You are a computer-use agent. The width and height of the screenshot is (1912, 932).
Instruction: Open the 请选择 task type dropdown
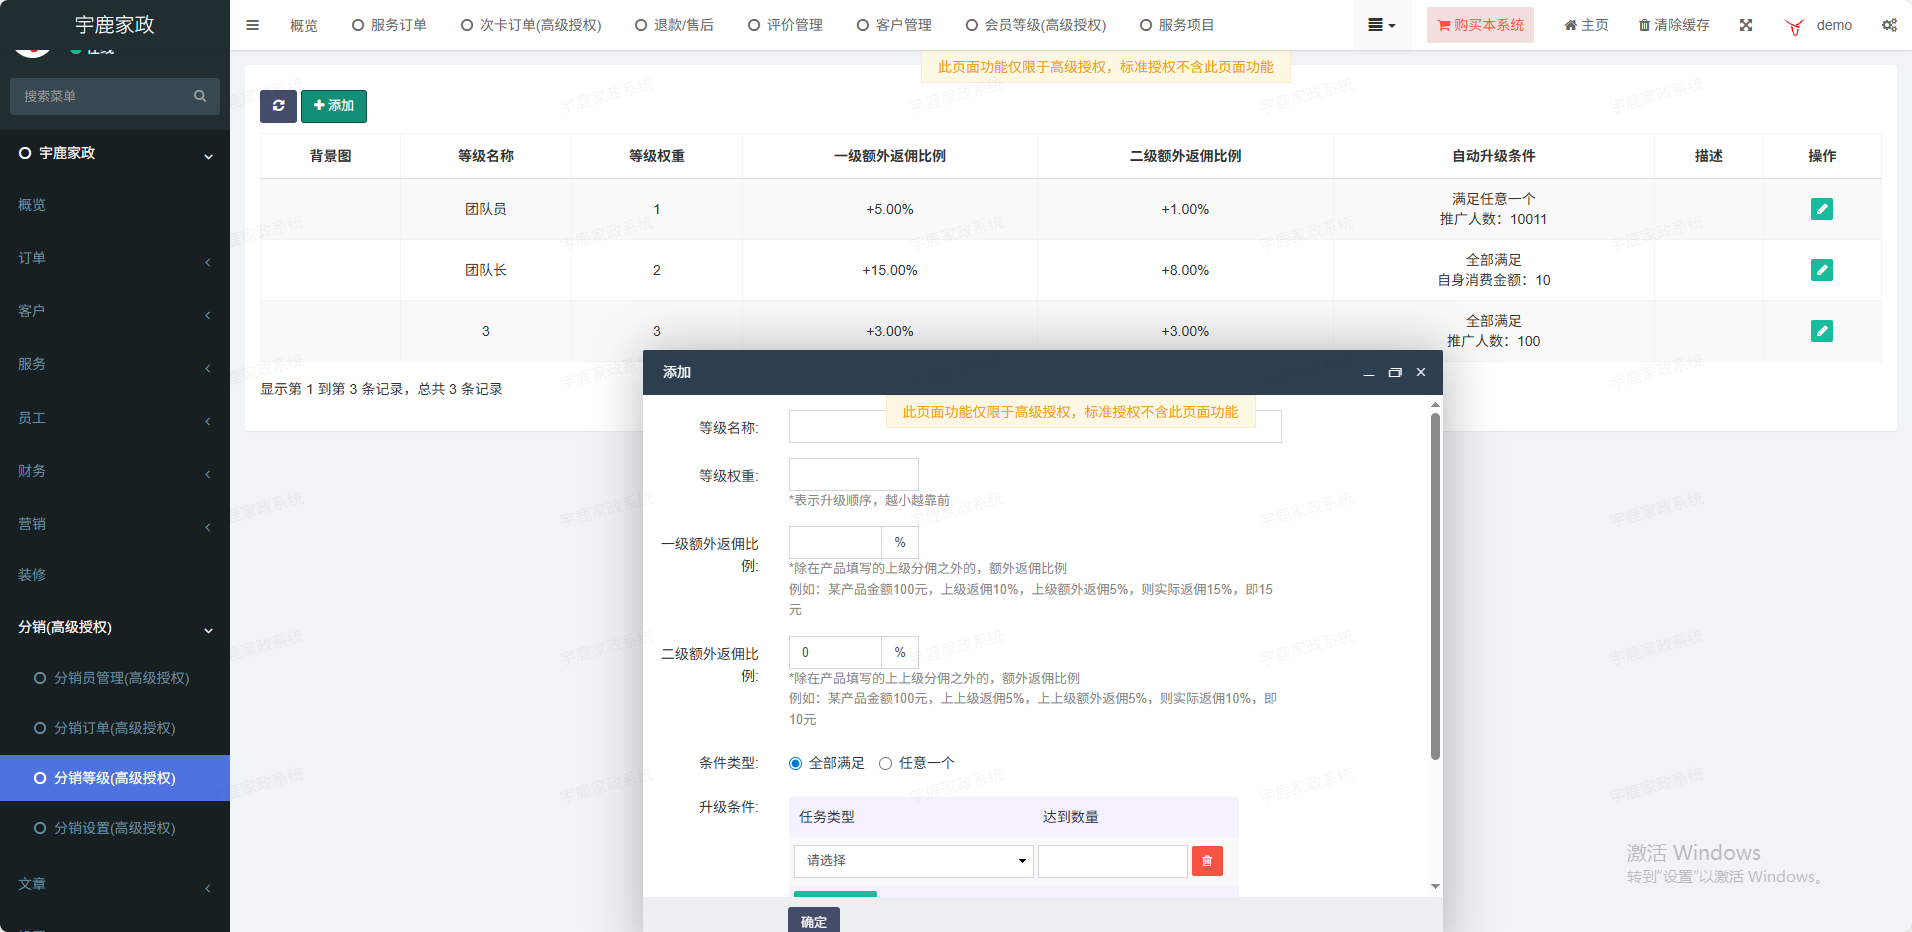(x=913, y=861)
